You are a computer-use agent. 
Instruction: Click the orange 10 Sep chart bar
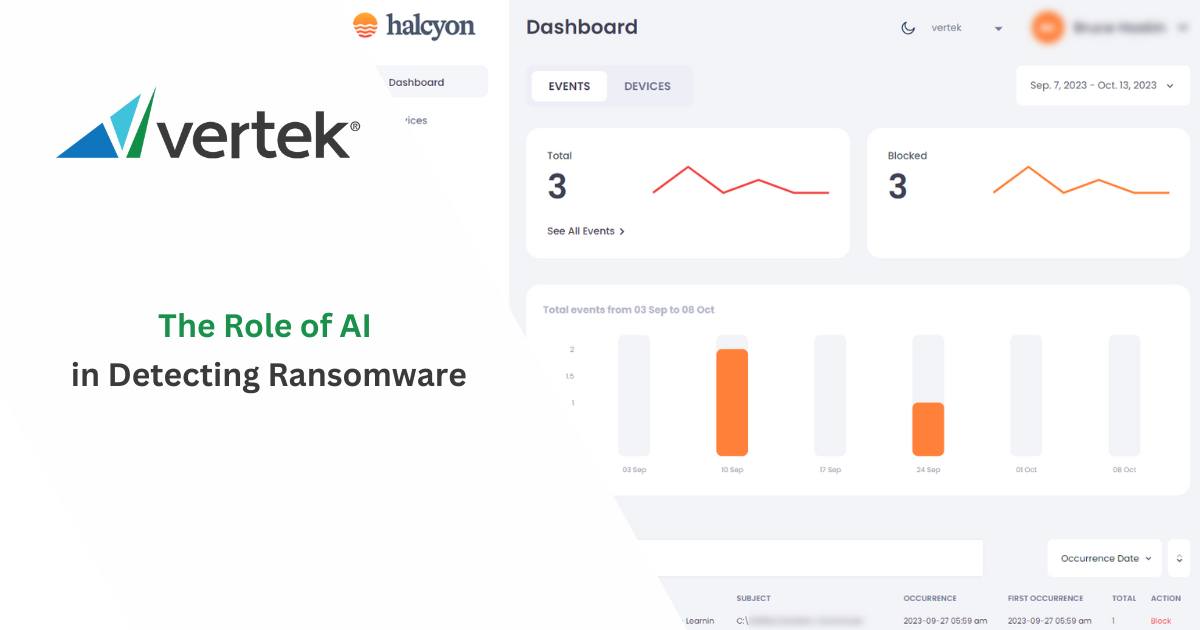(732, 402)
